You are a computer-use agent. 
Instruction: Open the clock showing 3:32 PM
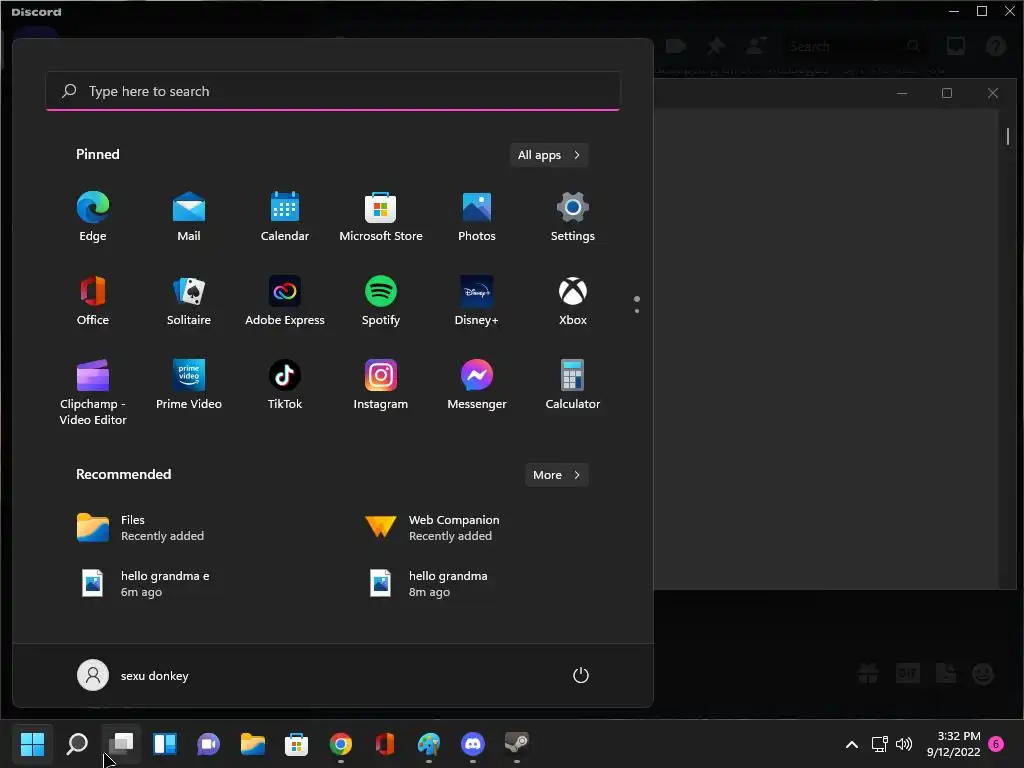[953, 744]
